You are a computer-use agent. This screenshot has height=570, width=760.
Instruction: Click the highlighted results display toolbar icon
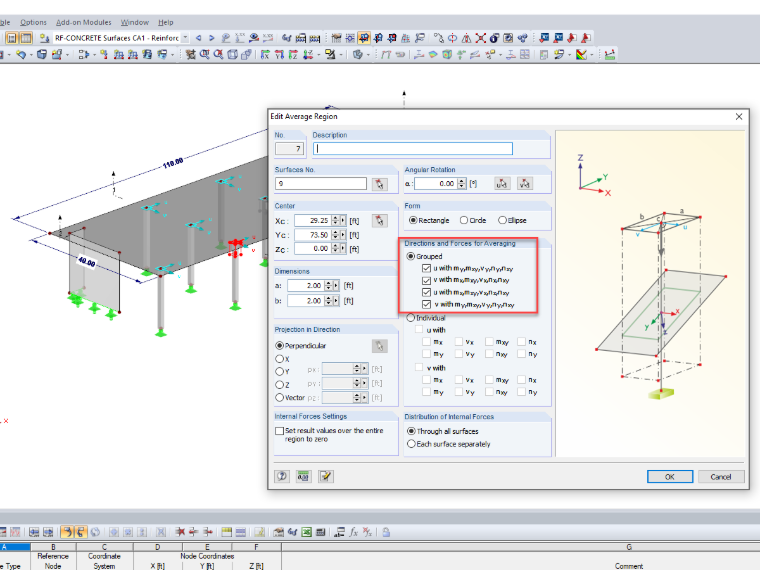pos(364,38)
